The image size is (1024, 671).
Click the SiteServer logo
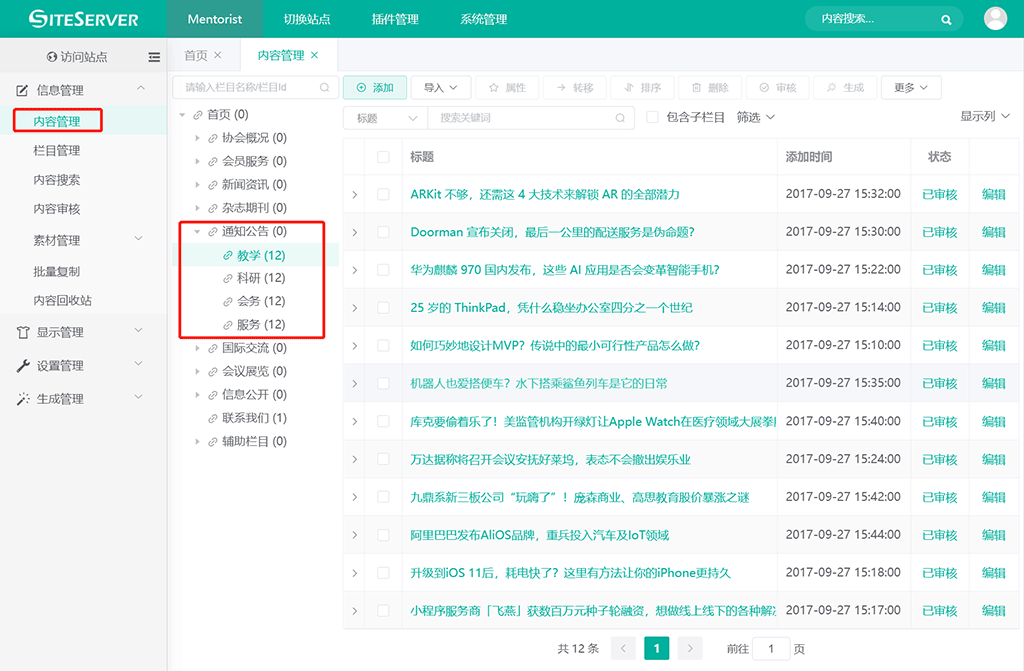pos(84,18)
